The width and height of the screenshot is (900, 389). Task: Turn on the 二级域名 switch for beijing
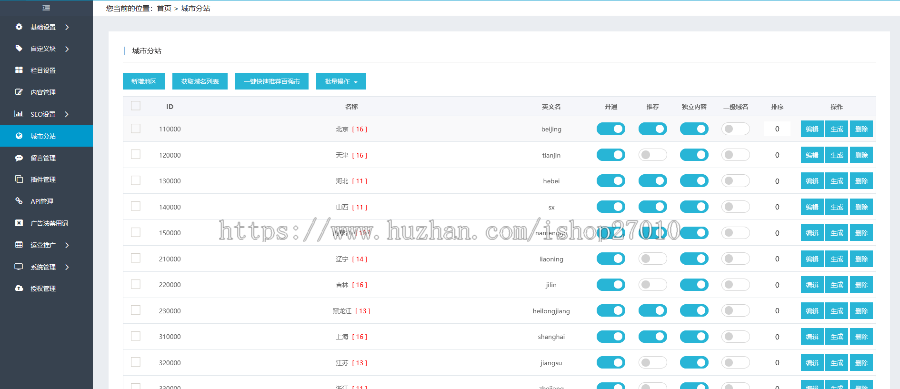tap(736, 129)
